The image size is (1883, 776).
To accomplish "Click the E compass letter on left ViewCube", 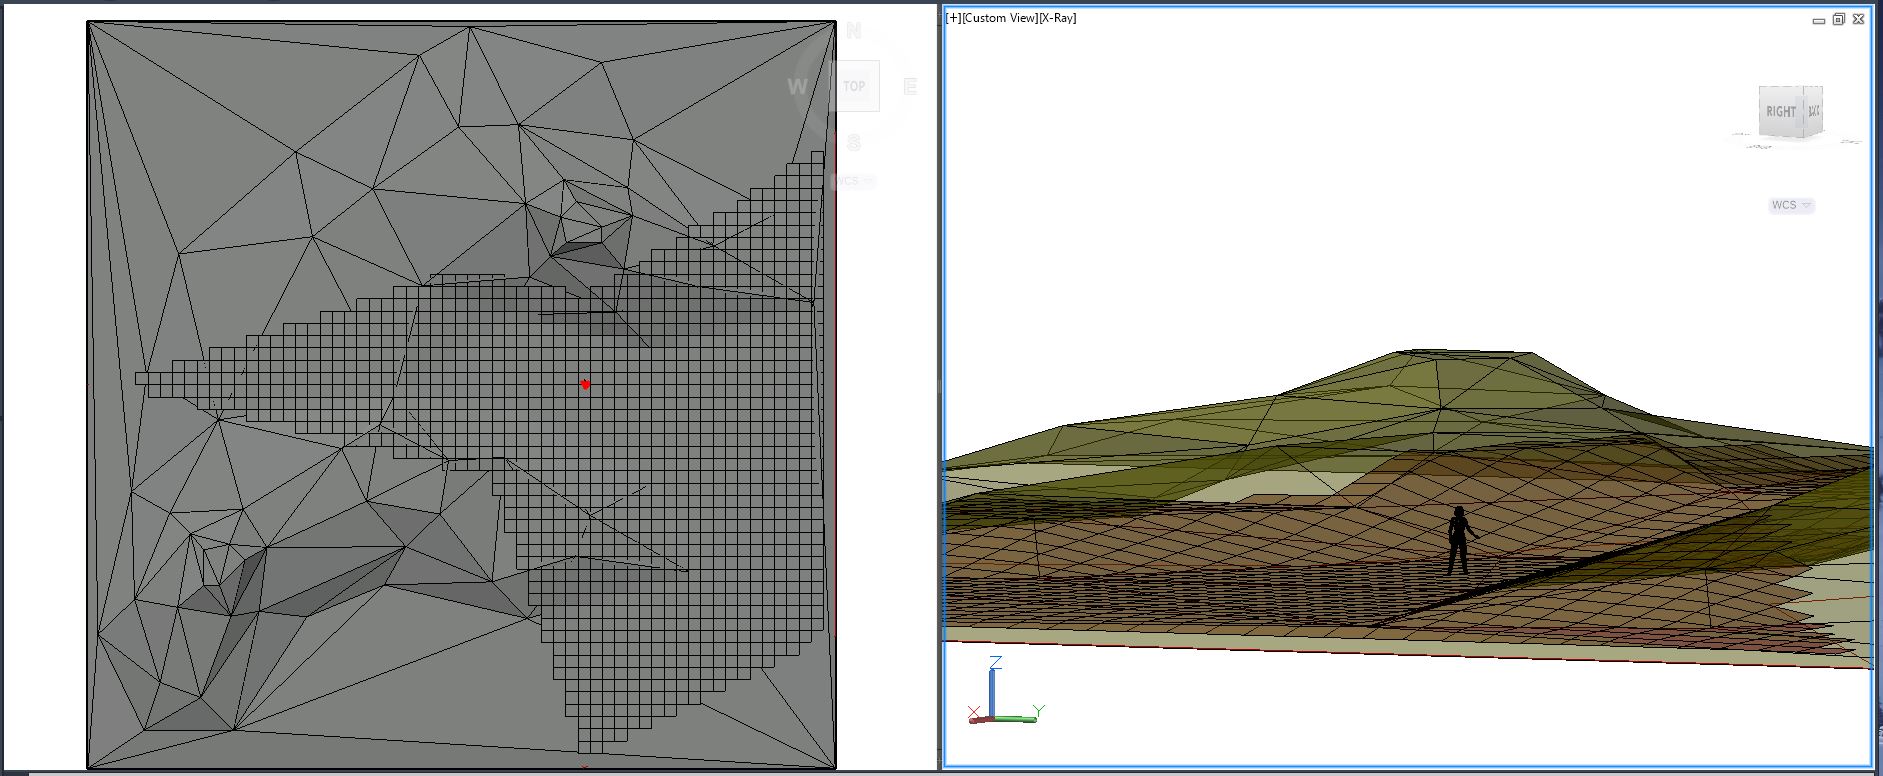I will pos(910,87).
